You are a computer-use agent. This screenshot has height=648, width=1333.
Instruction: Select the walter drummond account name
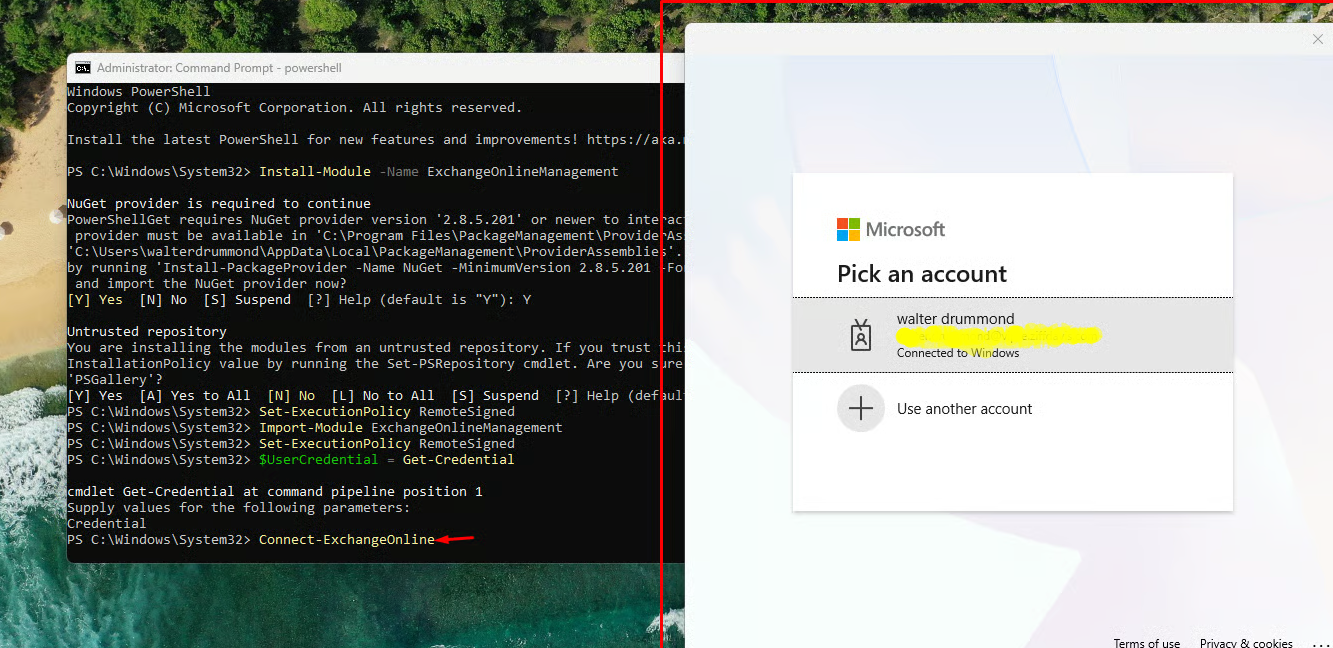(x=955, y=319)
